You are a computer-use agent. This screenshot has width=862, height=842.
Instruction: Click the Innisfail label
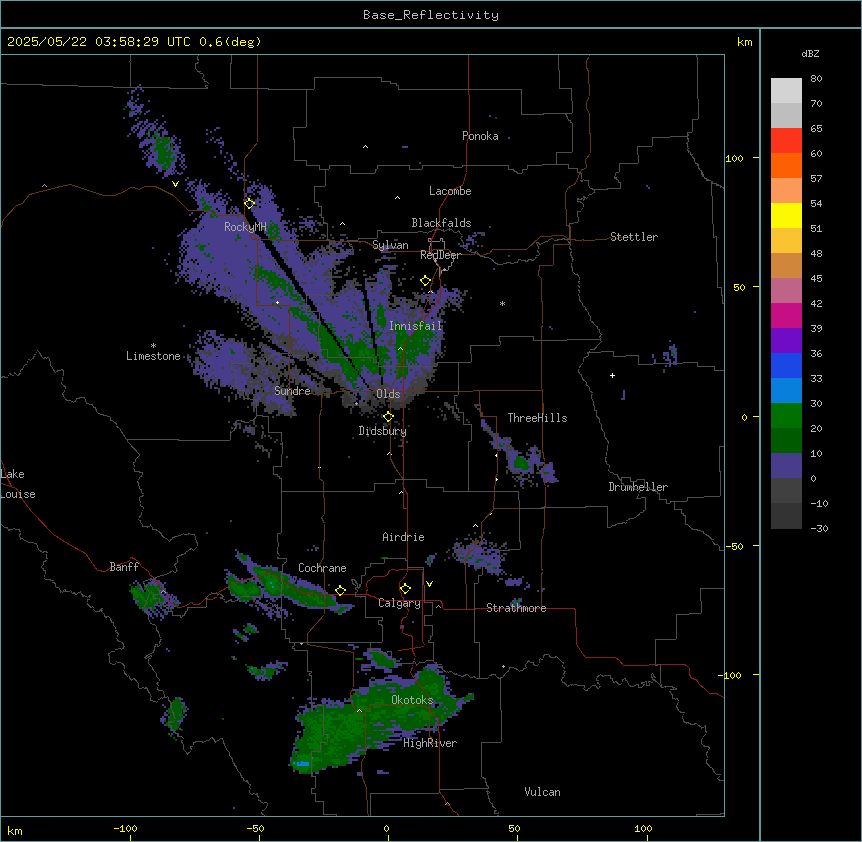416,326
